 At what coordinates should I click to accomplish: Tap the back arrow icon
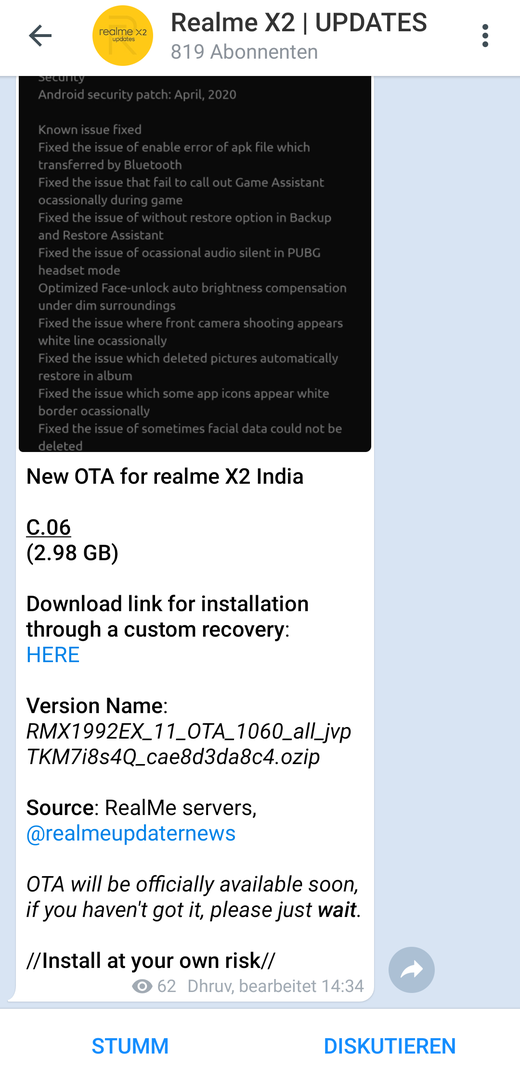(40, 36)
